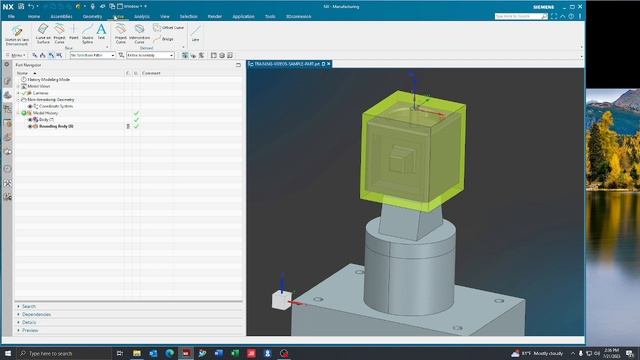Select the Studio Spline tool

coord(87,33)
